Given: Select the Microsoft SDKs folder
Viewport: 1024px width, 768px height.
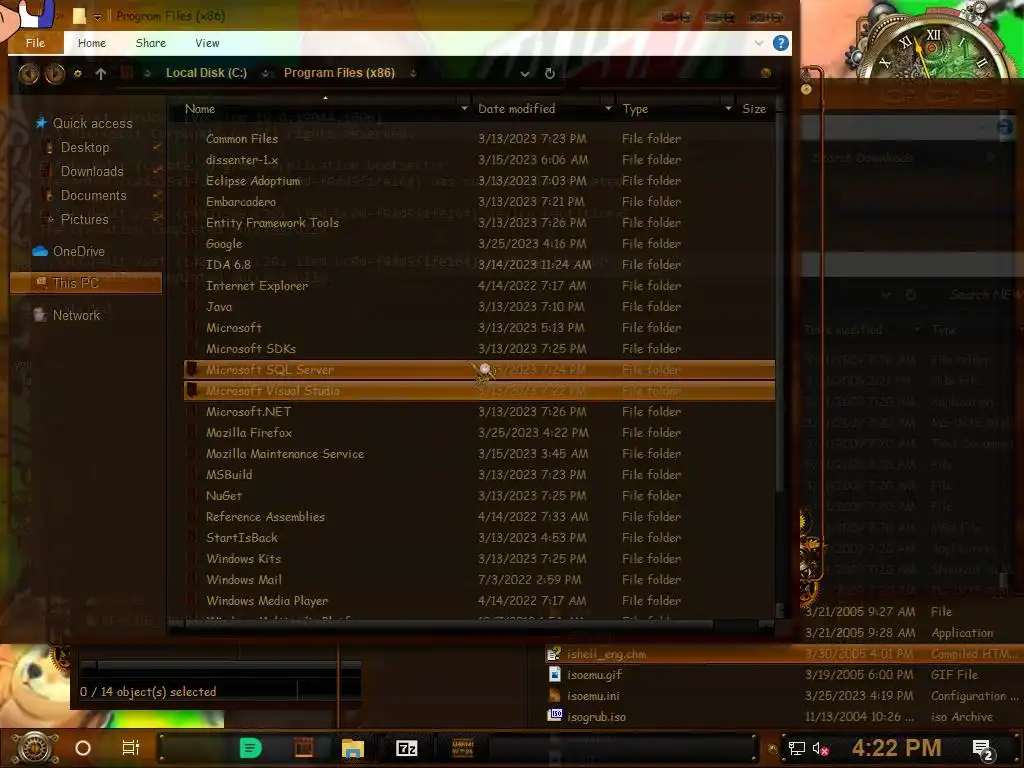Looking at the screenshot, I should 479,349.
